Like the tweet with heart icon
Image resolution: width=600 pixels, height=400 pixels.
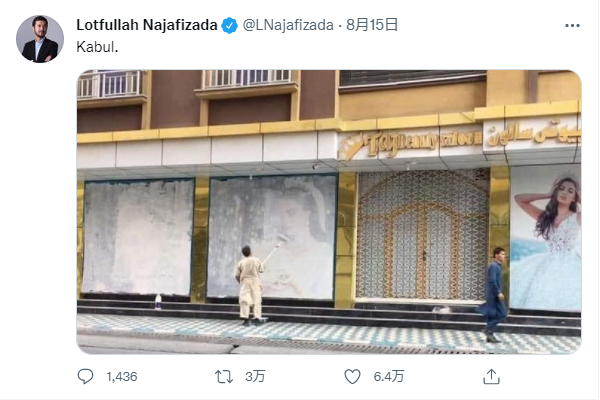pos(352,377)
